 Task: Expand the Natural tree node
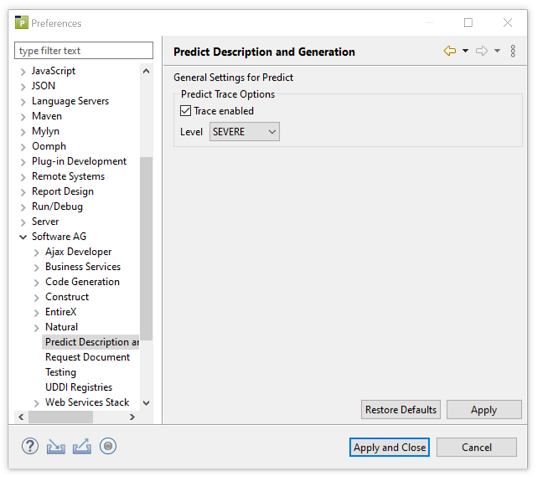[x=37, y=328]
